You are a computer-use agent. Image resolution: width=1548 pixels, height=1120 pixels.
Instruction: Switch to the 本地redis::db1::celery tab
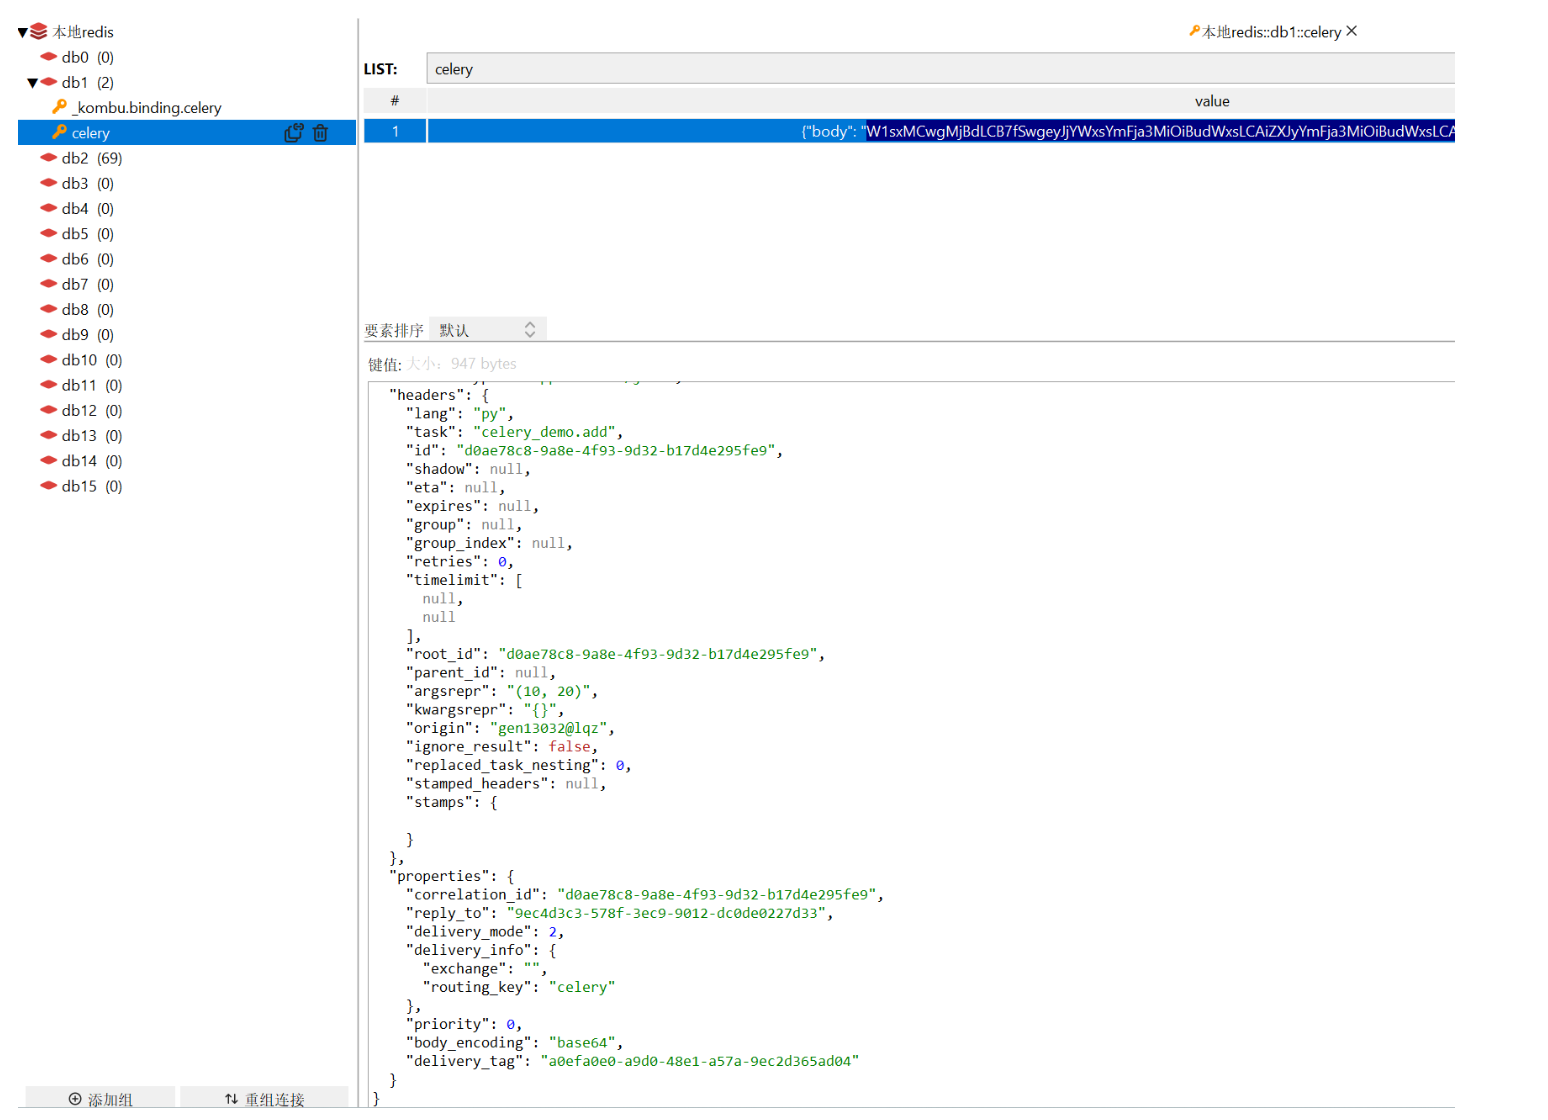tap(1271, 32)
